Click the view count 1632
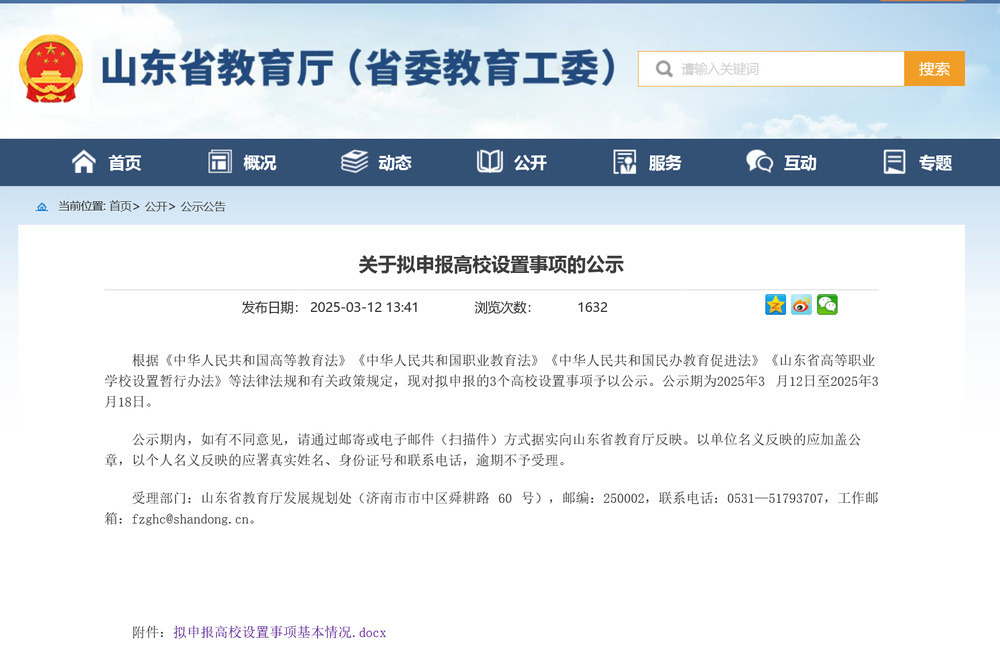Viewport: 1000px width, 664px height. tap(592, 307)
